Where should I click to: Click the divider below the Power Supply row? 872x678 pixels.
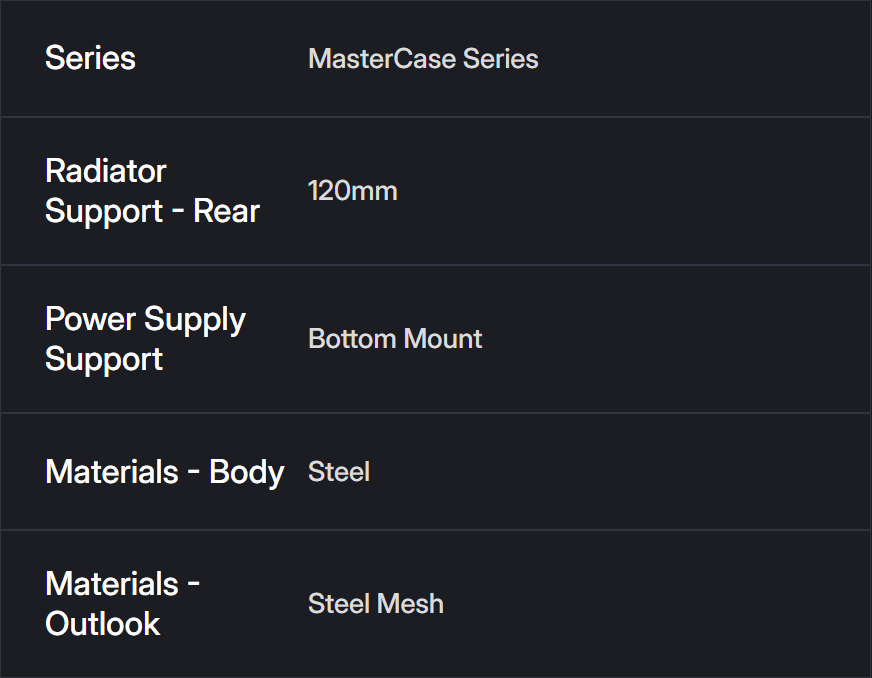tap(436, 413)
